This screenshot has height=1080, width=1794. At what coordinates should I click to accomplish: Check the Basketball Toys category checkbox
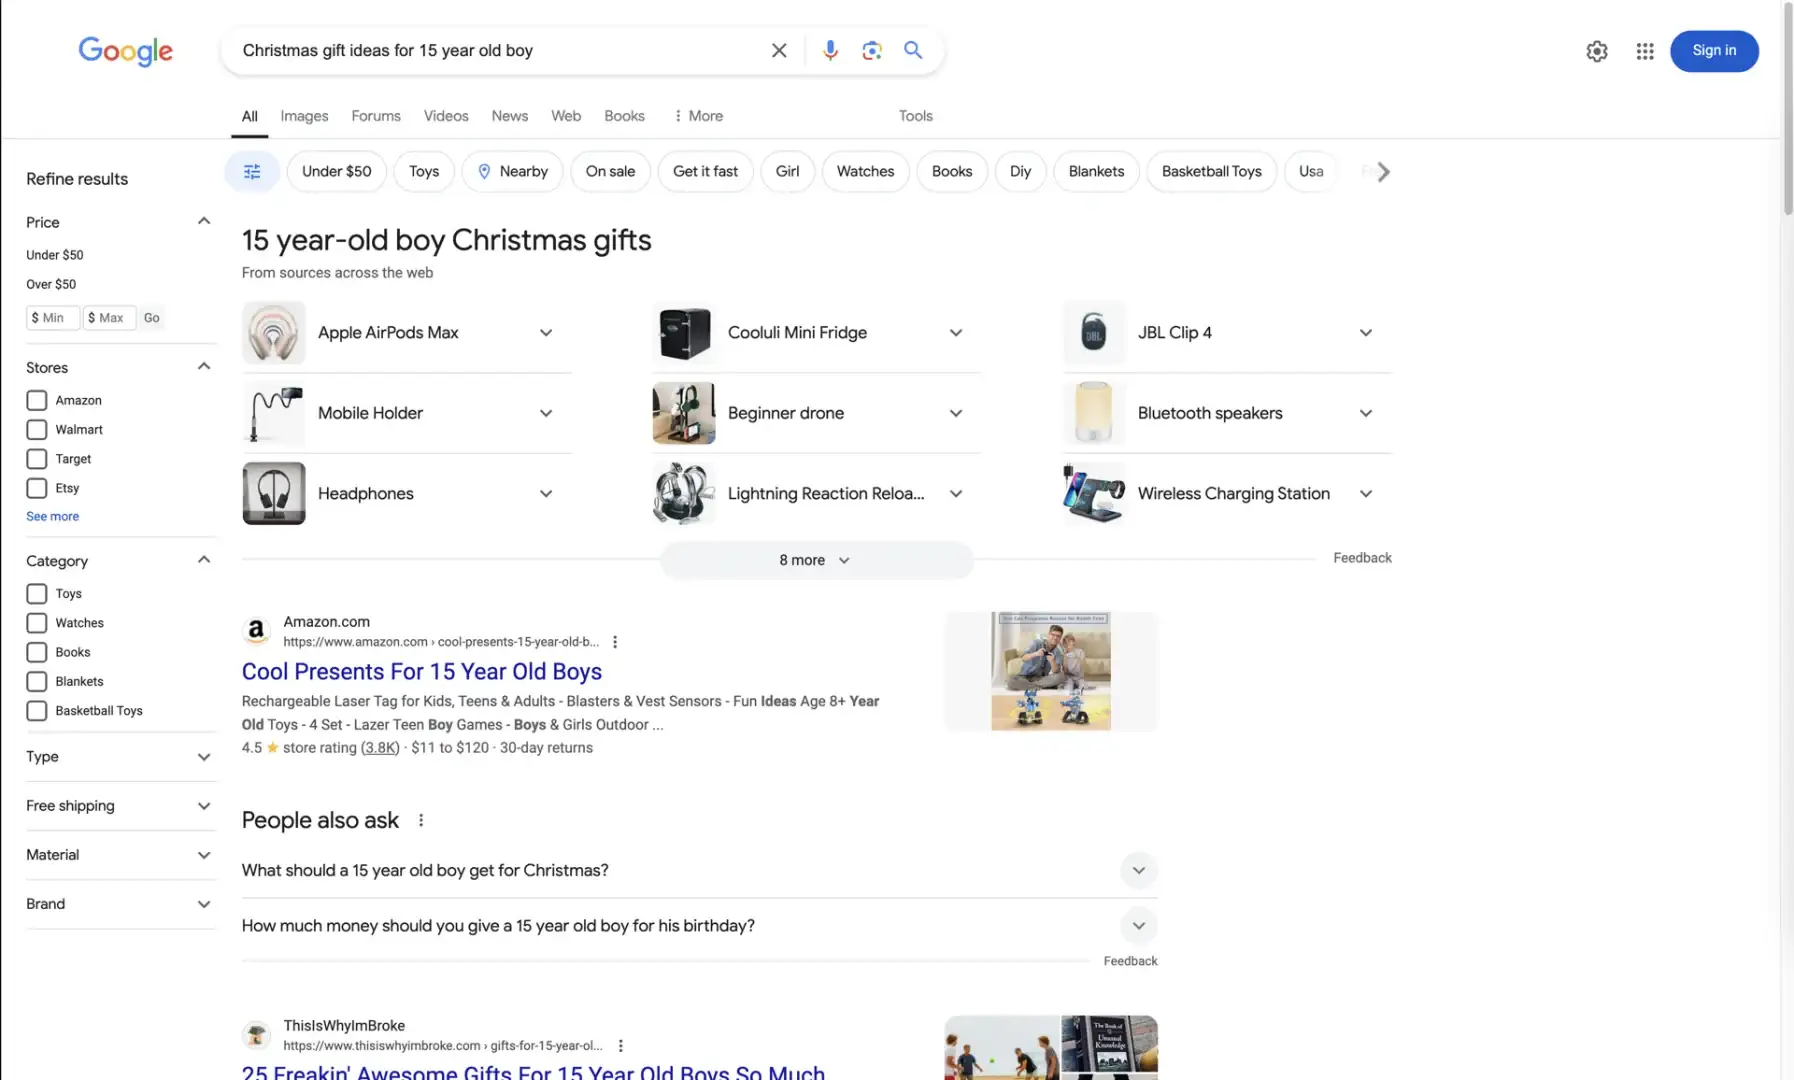coord(36,710)
